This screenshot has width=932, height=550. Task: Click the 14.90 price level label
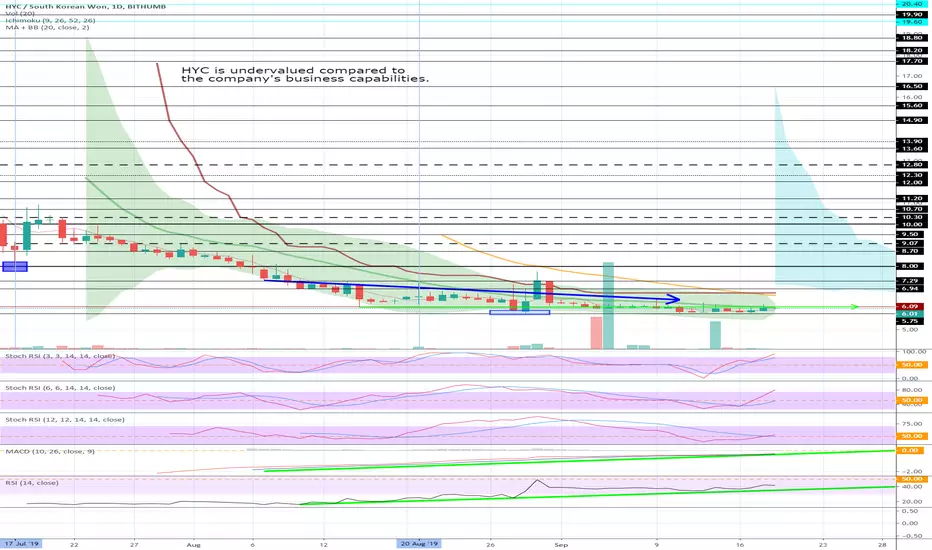click(x=912, y=120)
